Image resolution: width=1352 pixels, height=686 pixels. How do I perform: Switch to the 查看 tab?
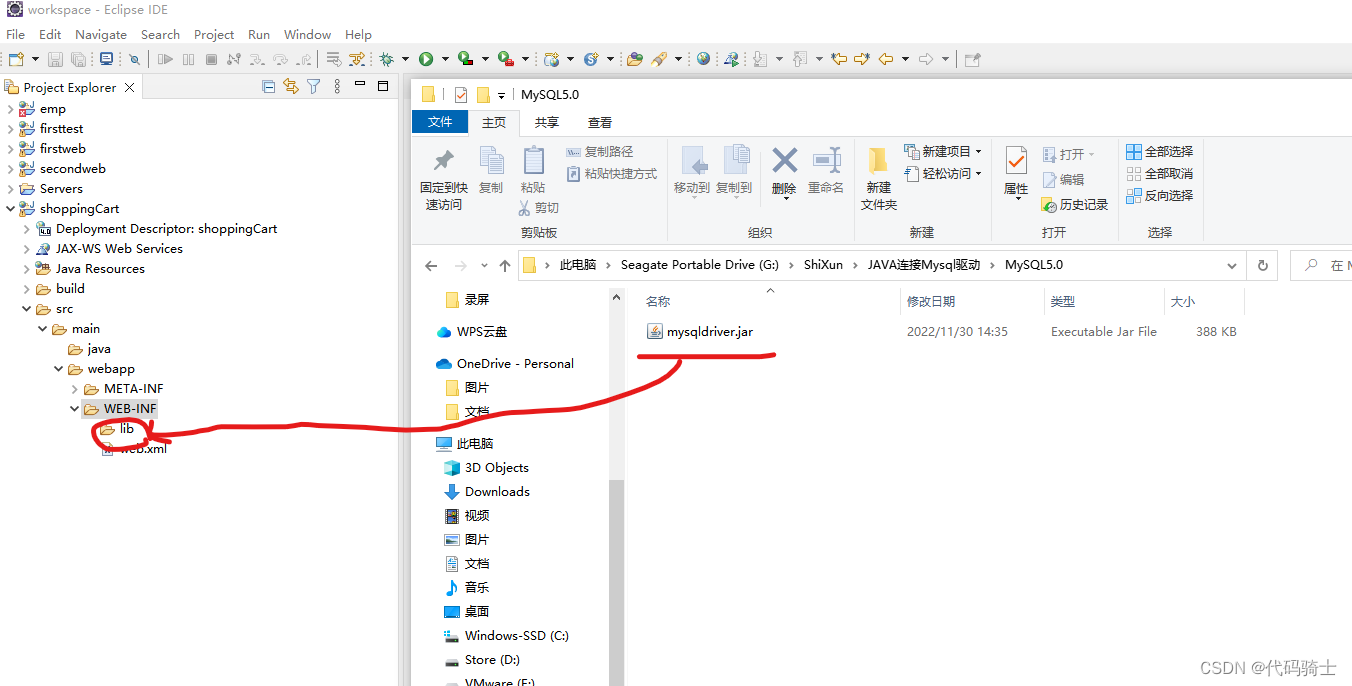[600, 122]
